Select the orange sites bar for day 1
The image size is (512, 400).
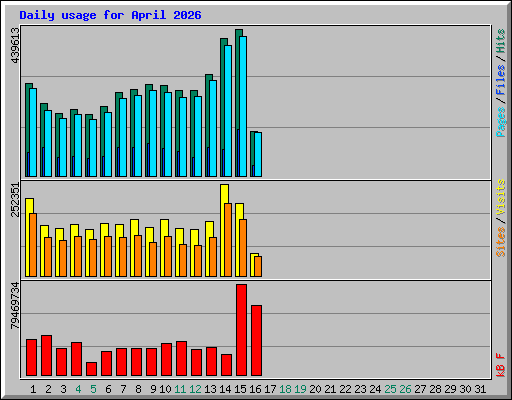click(33, 245)
